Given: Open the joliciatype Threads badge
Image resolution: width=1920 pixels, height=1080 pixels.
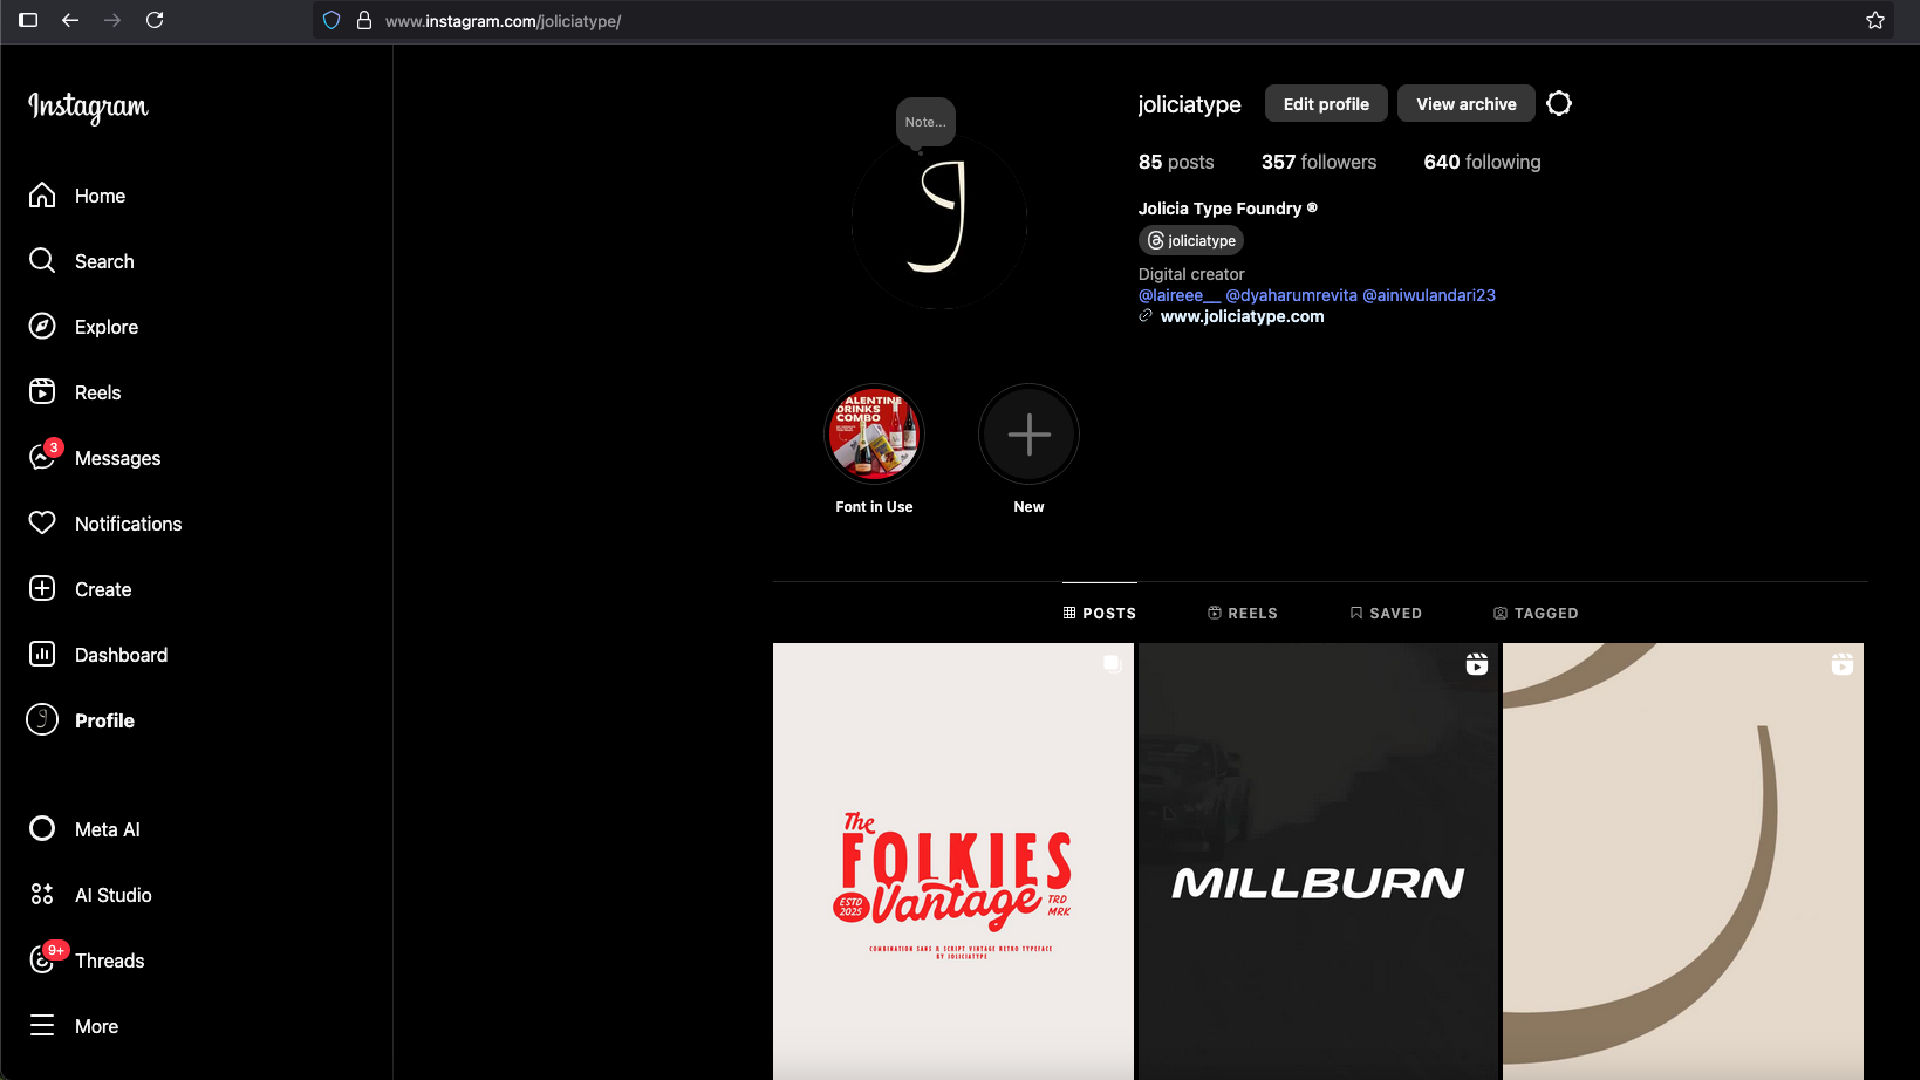Looking at the screenshot, I should coord(1191,241).
